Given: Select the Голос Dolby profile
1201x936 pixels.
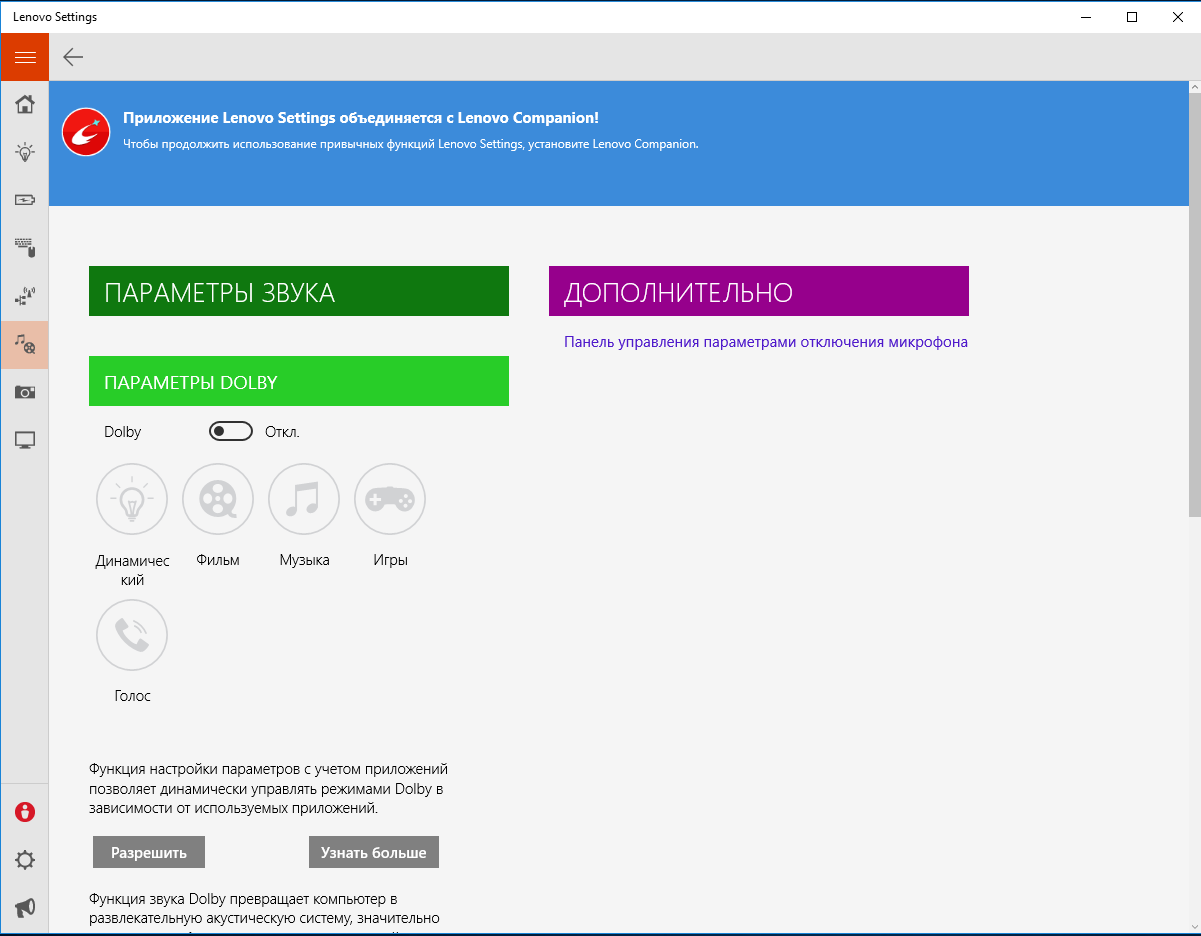Looking at the screenshot, I should tap(132, 635).
